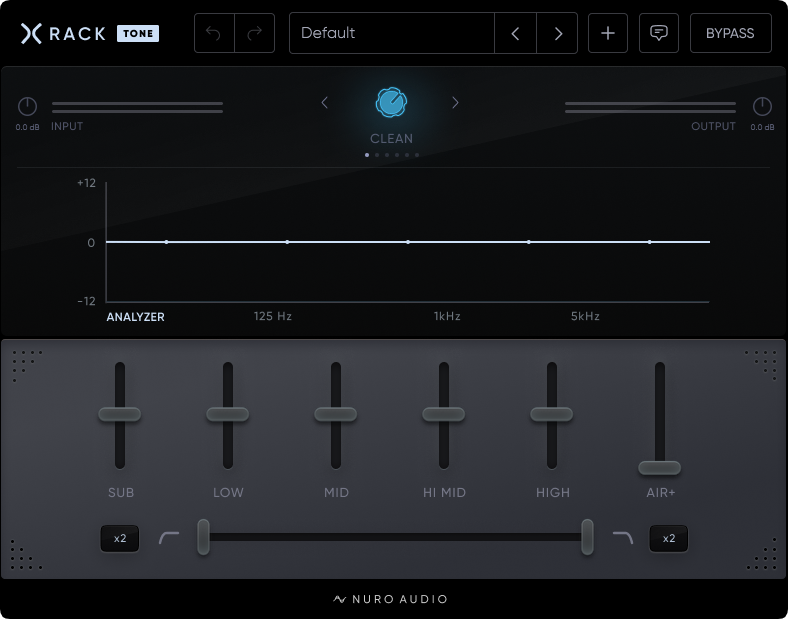Click the low-pass filter shape icon
Screen dimensions: 788x619
(x=623, y=538)
